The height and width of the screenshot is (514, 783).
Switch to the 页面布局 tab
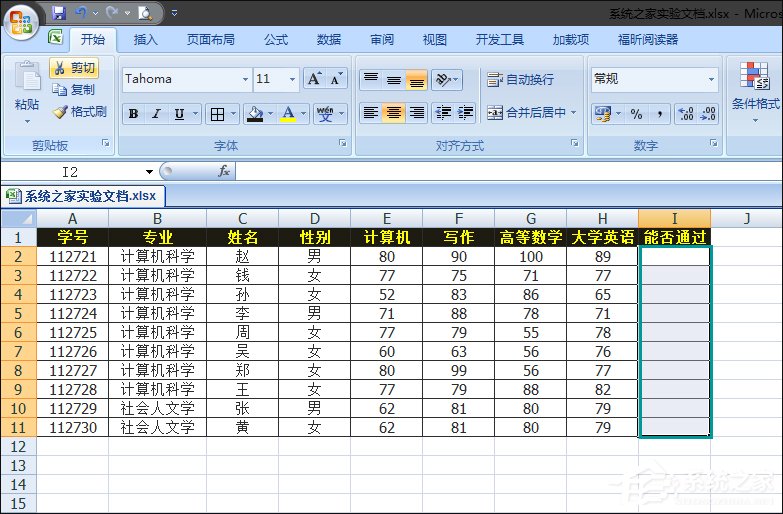coord(211,40)
